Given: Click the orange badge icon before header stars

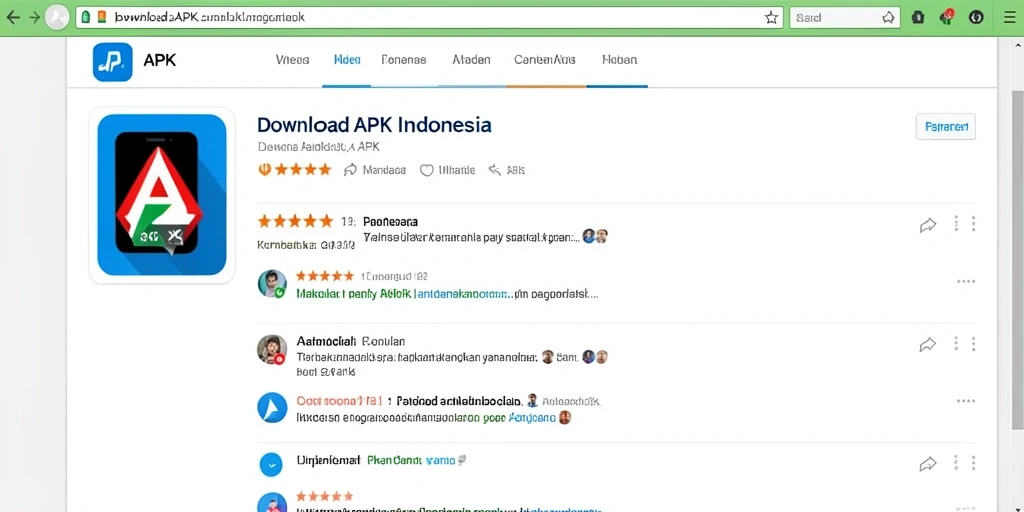Looking at the screenshot, I should click(x=264, y=170).
